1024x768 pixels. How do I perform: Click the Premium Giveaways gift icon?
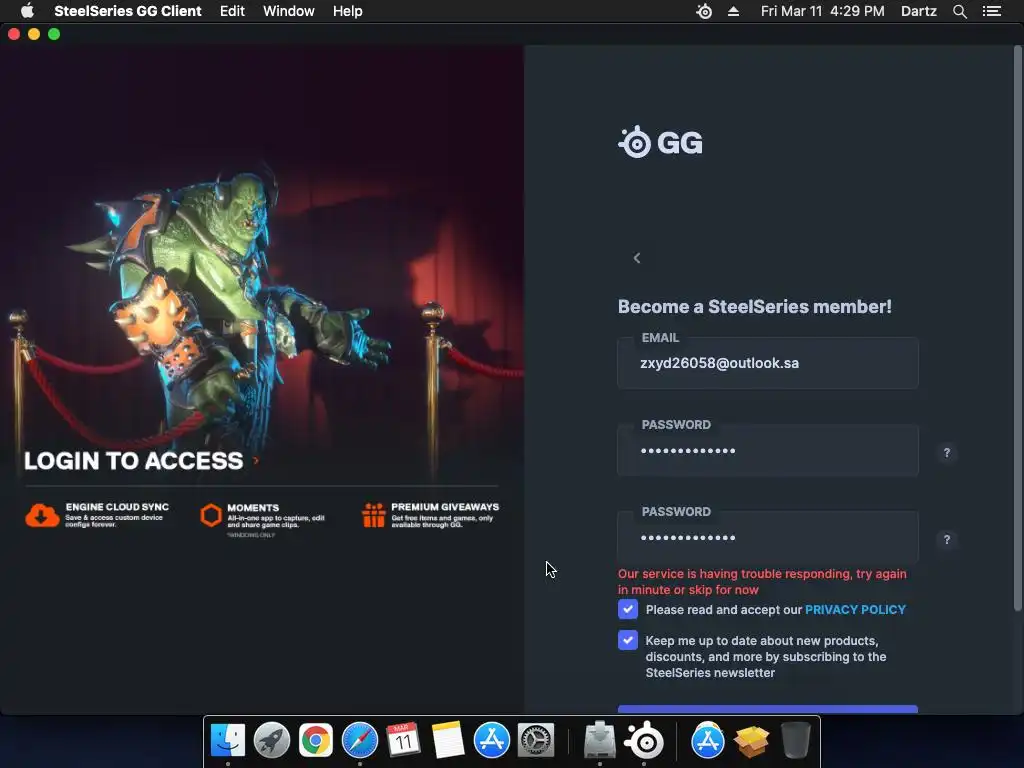pos(374,515)
